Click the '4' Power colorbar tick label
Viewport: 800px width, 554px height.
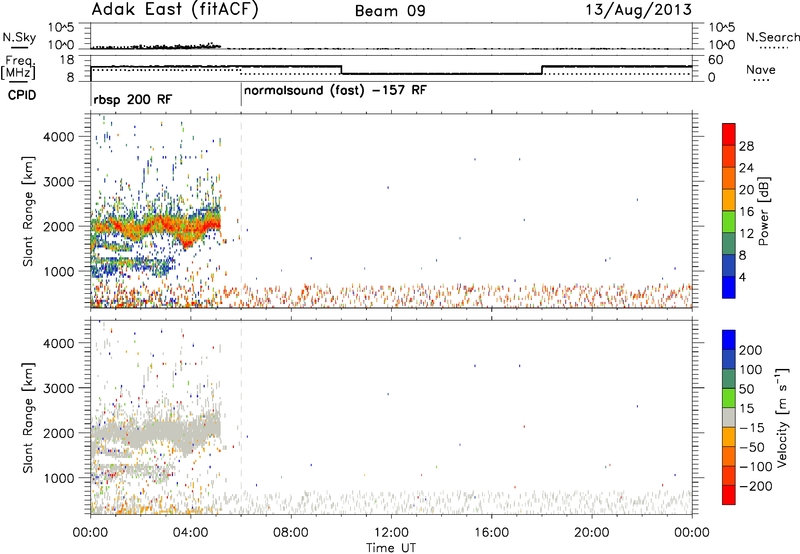click(x=742, y=277)
